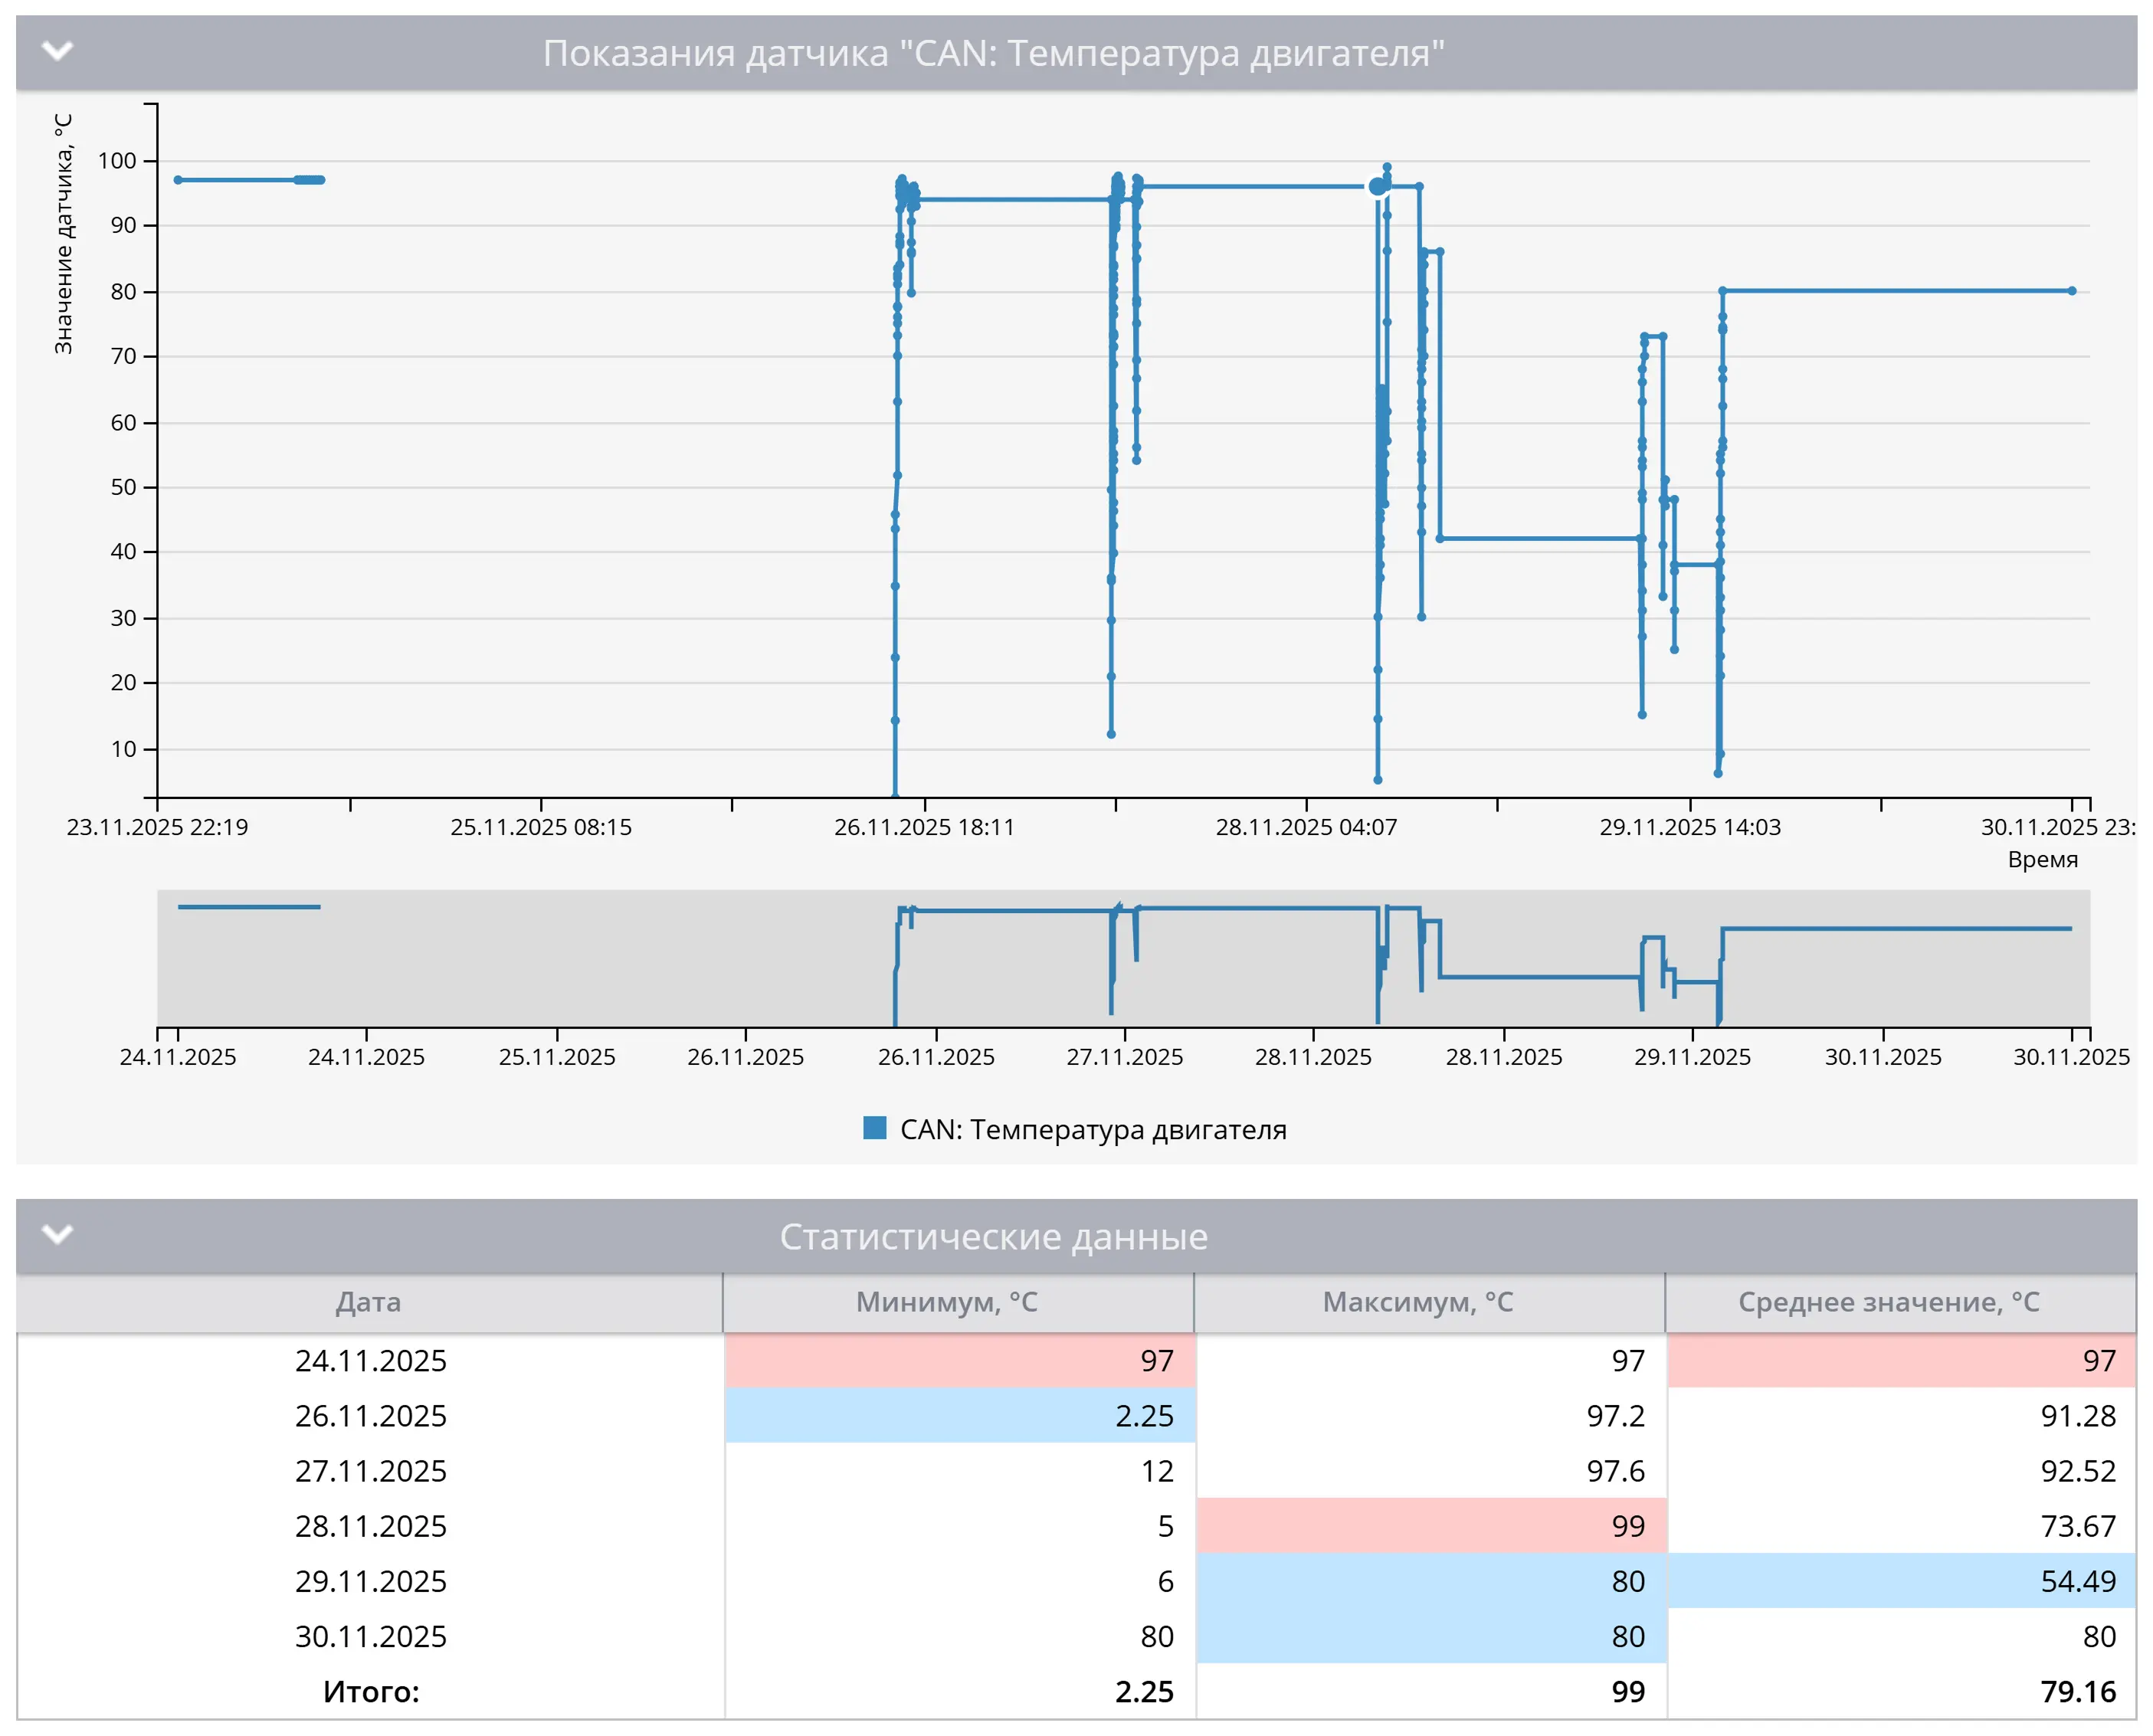Sort table by Максимум, °C column
The height and width of the screenshot is (1736, 2153).
pos(1417,1302)
